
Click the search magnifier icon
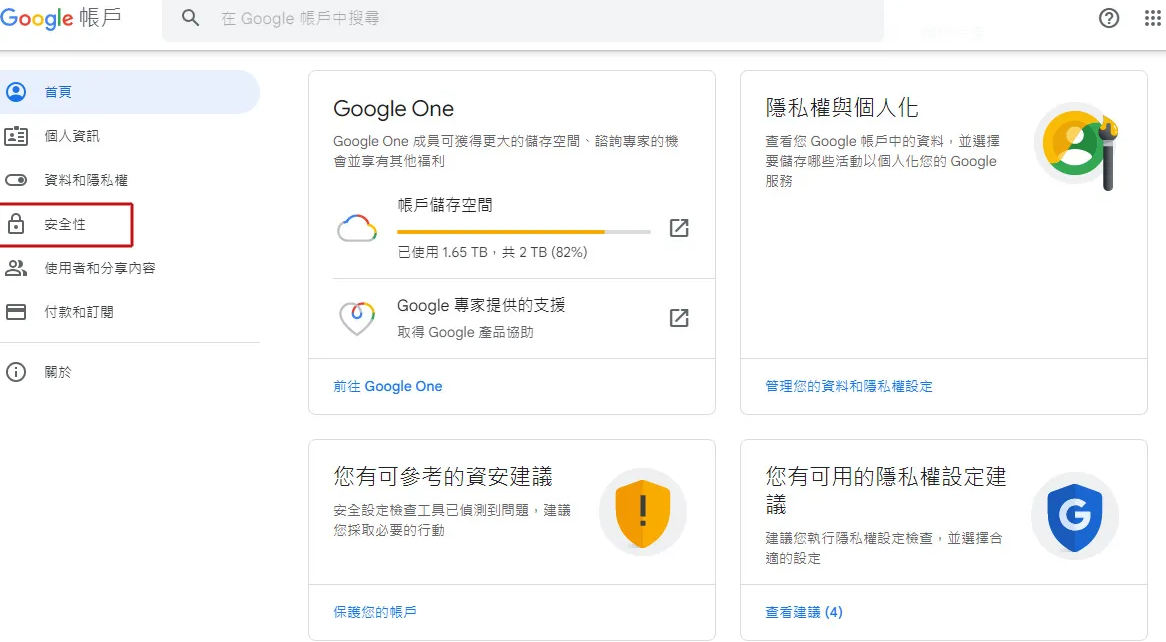190,18
